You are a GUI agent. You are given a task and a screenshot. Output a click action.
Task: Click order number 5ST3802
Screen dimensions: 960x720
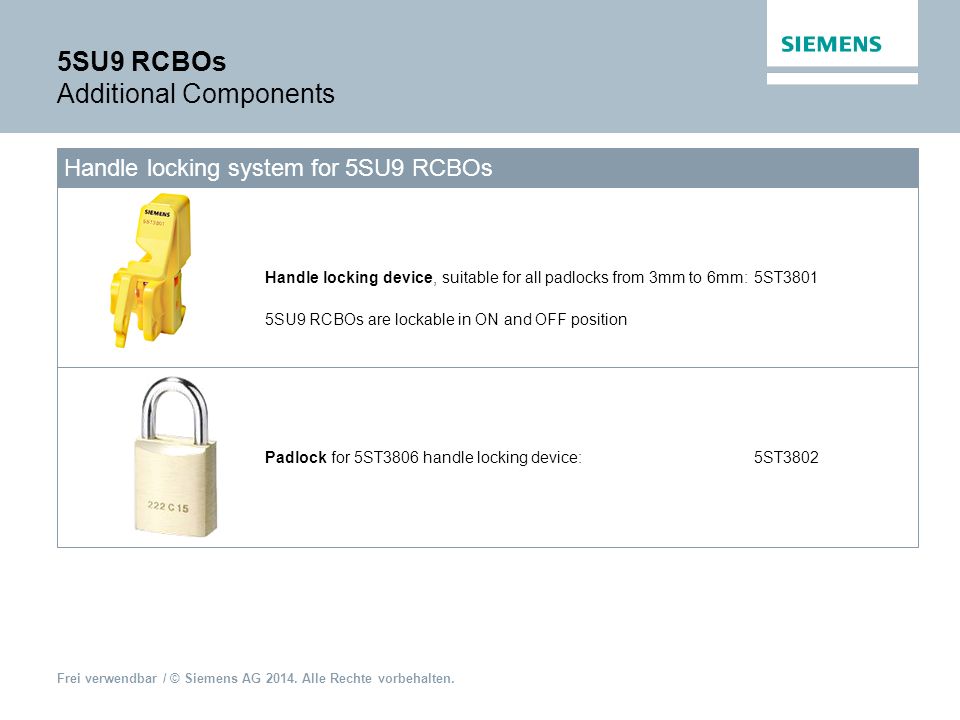(786, 457)
